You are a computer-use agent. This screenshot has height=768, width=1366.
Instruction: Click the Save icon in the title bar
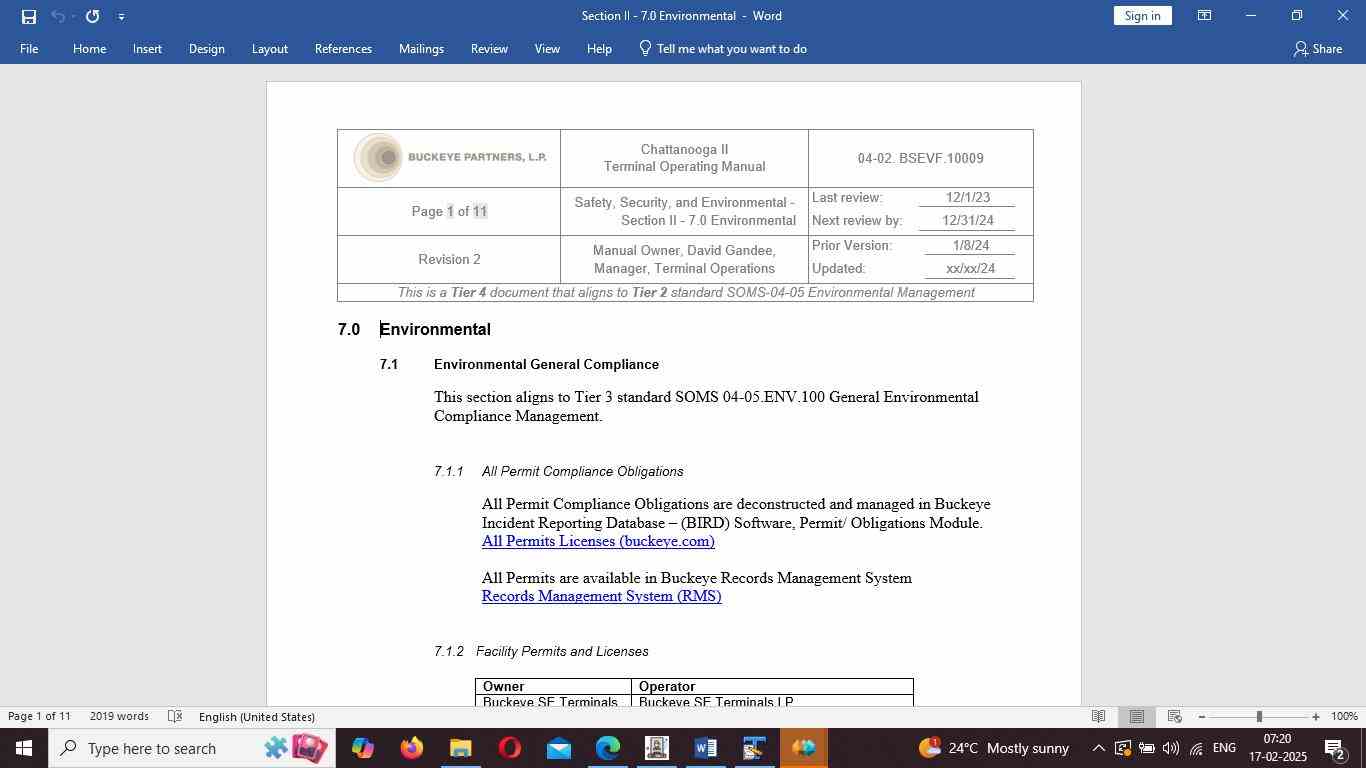pos(28,16)
